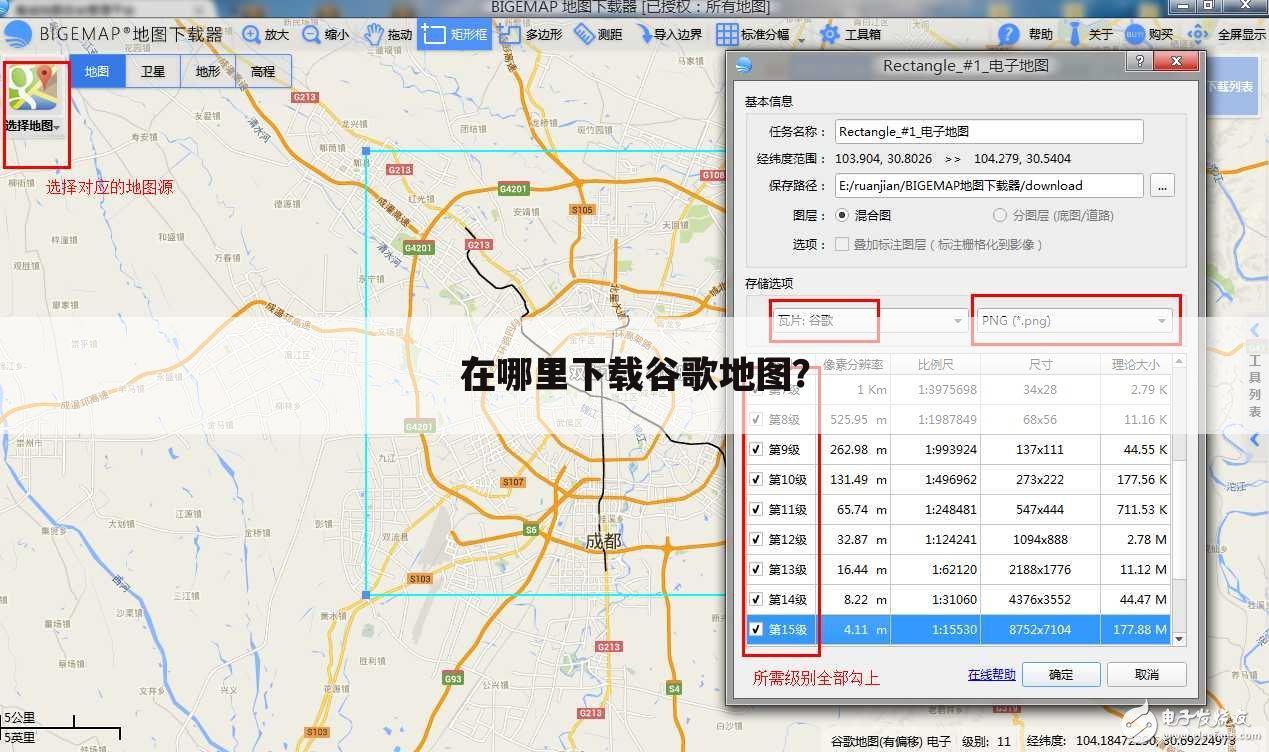
Task: Toggle the 第11级 level checkbox
Action: [756, 510]
